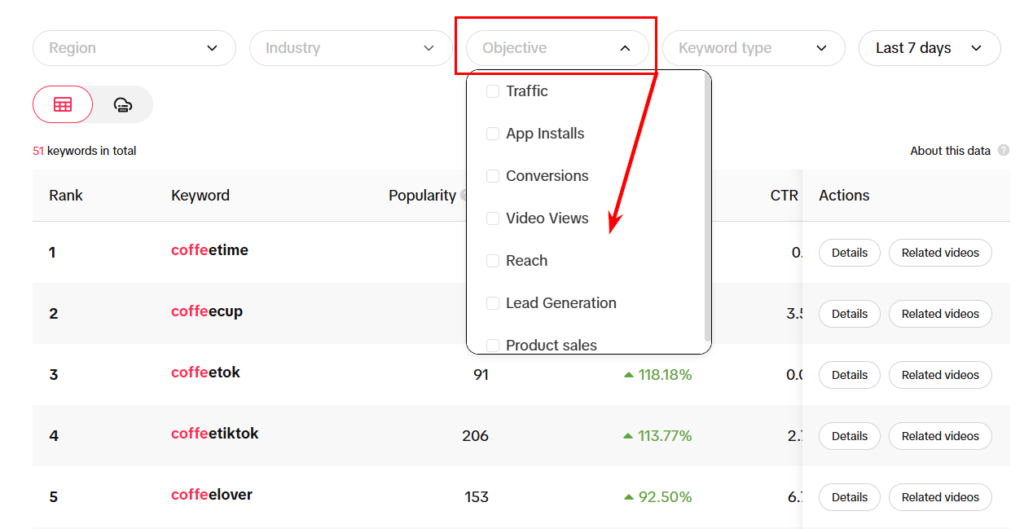Click the coffeetiktok keyword link
Viewport: 1024px width, 529px height.
point(215,434)
